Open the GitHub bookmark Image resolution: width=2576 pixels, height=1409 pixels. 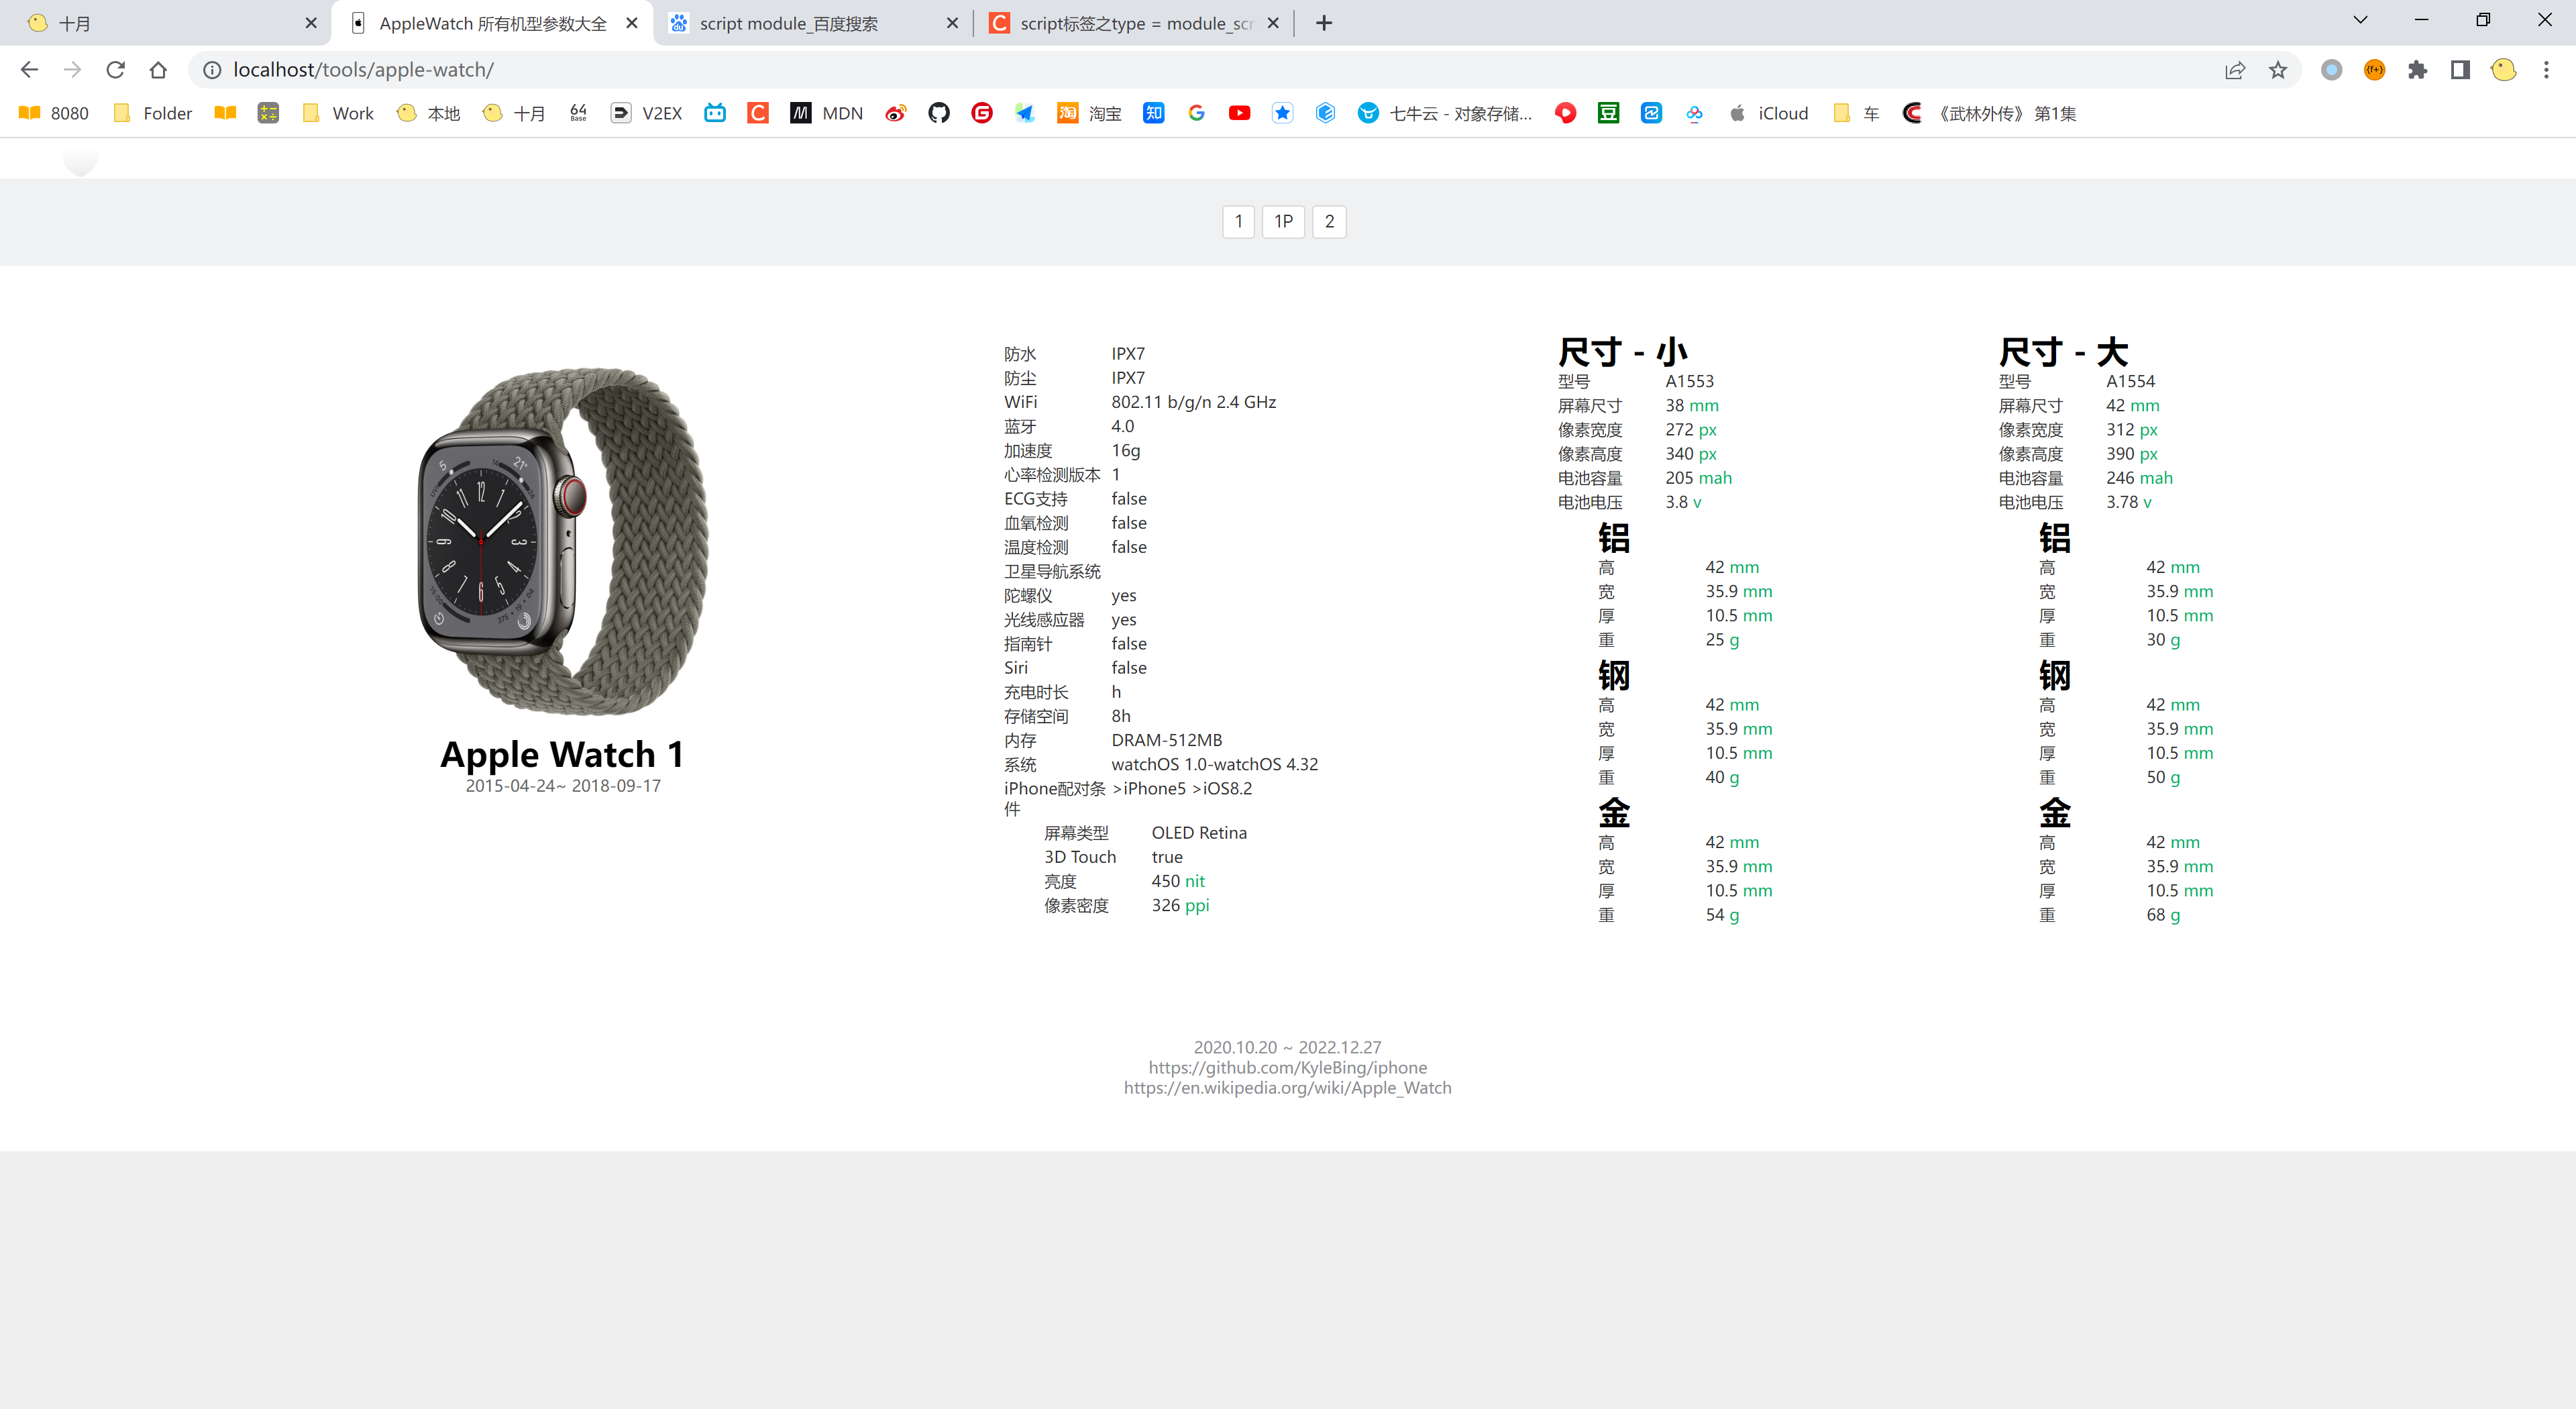(938, 113)
